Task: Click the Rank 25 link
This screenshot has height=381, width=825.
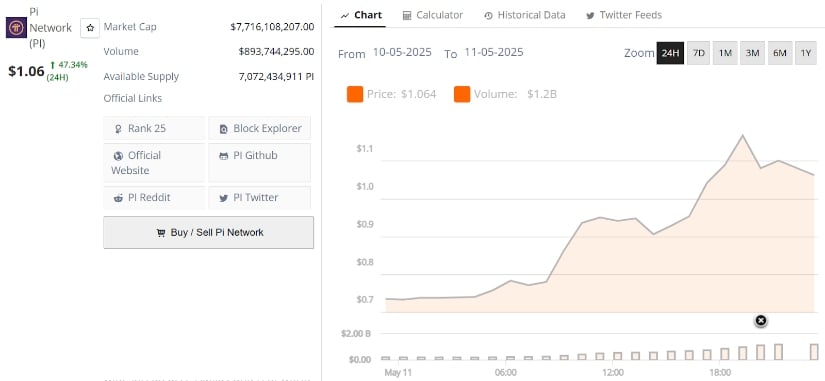Action: pos(154,128)
